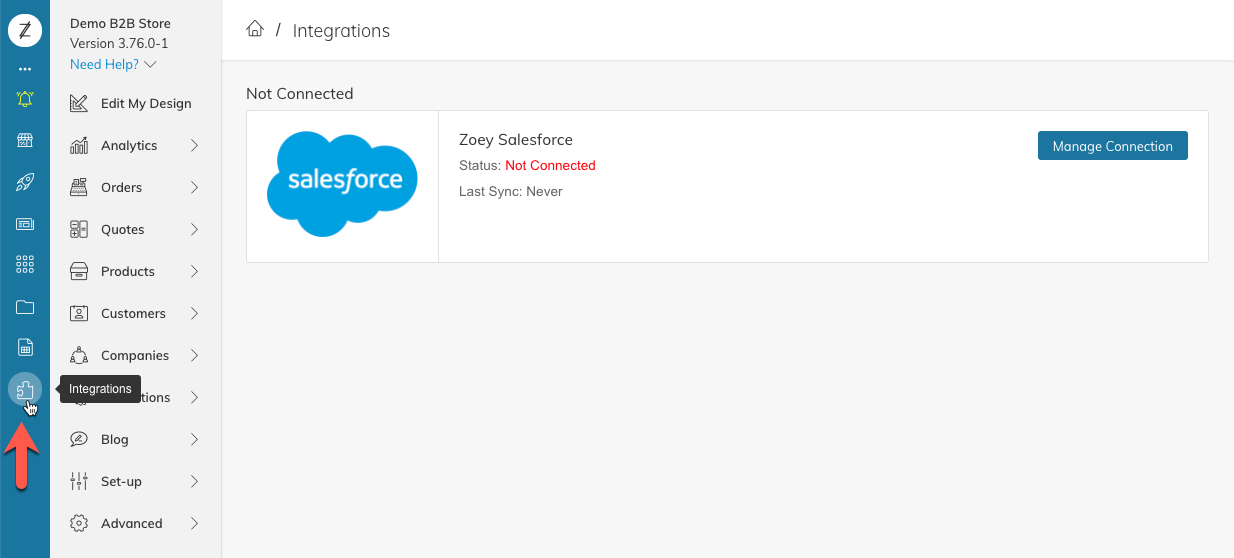Click the Integrations breadcrumb text
1234x558 pixels.
point(341,31)
